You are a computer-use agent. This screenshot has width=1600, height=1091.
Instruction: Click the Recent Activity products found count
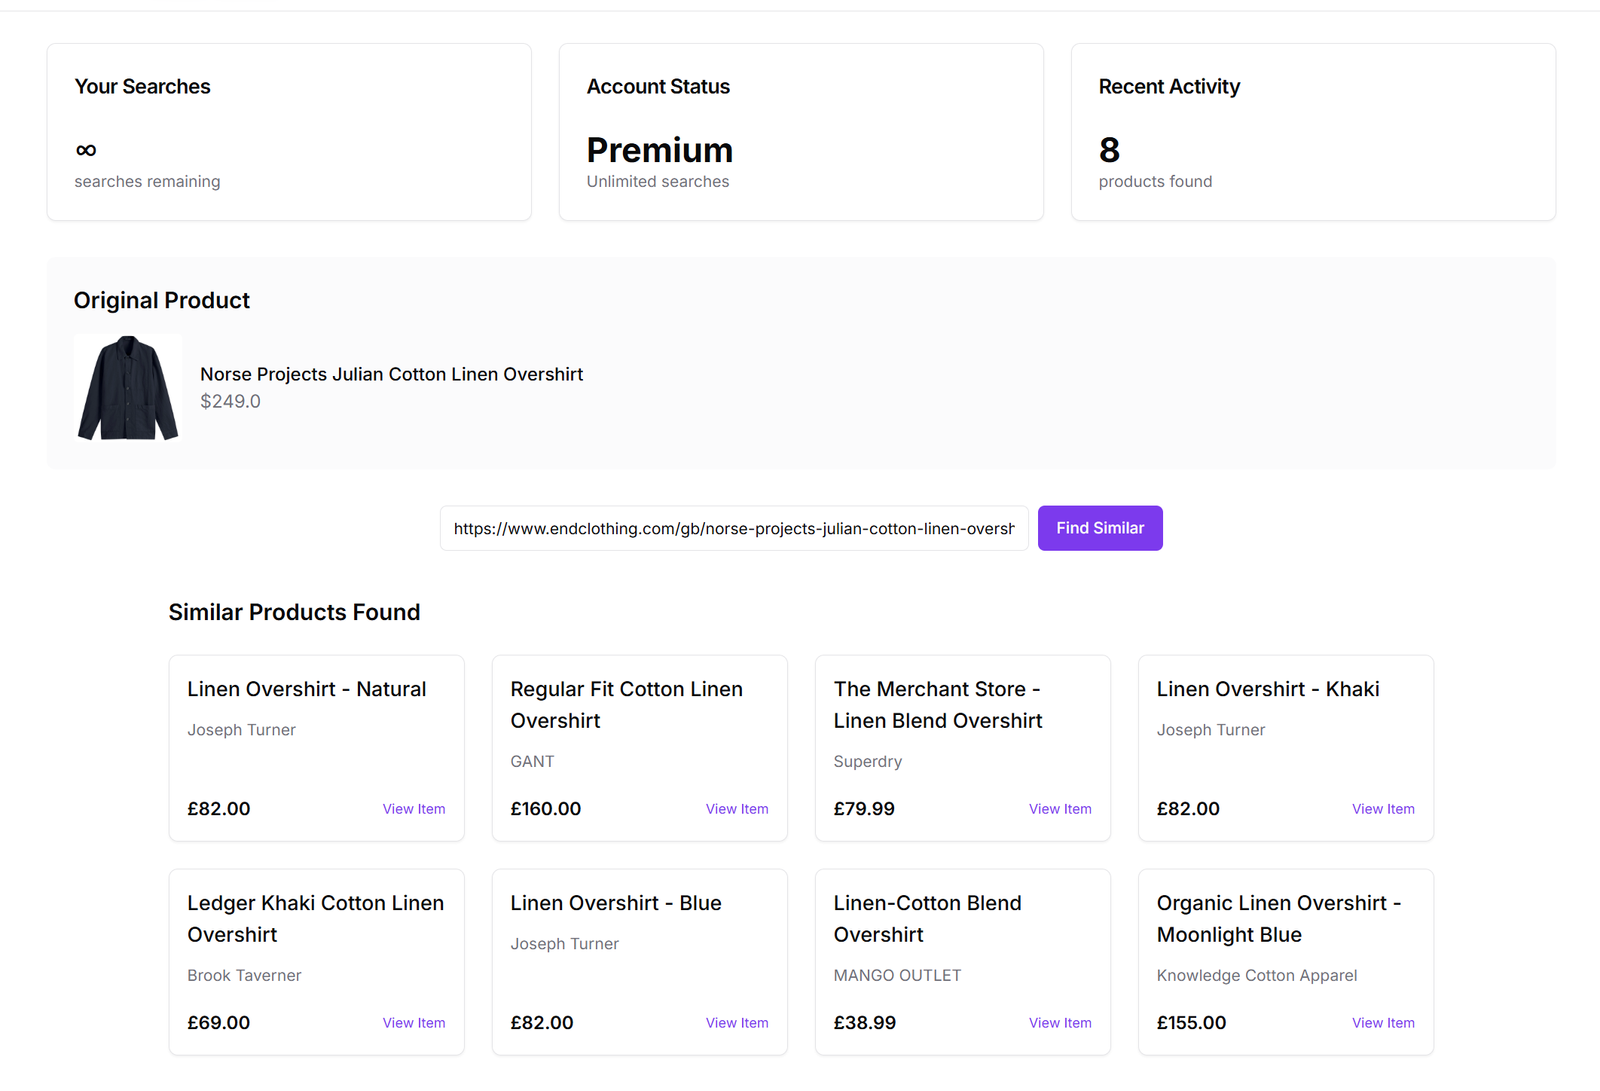(1109, 150)
